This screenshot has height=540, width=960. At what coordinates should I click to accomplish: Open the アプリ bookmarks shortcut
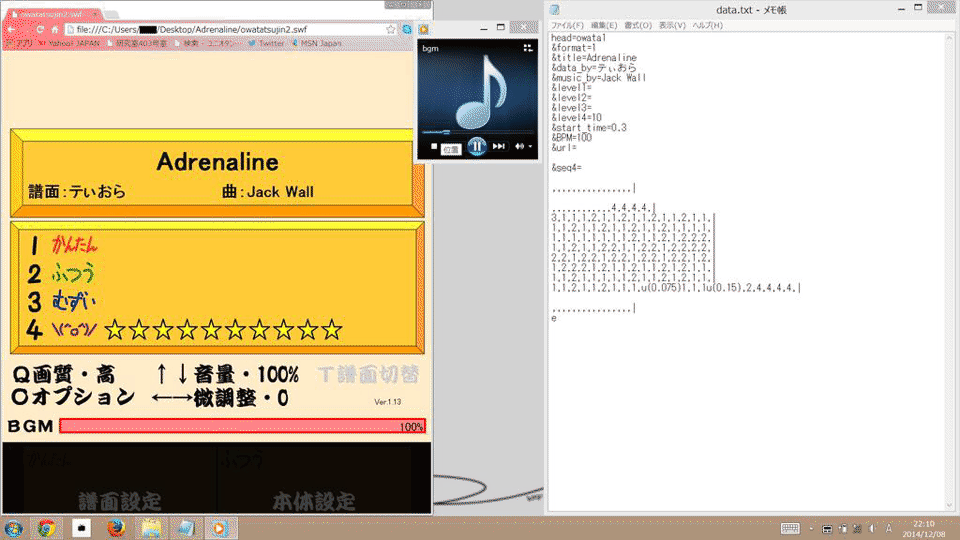click(19, 43)
